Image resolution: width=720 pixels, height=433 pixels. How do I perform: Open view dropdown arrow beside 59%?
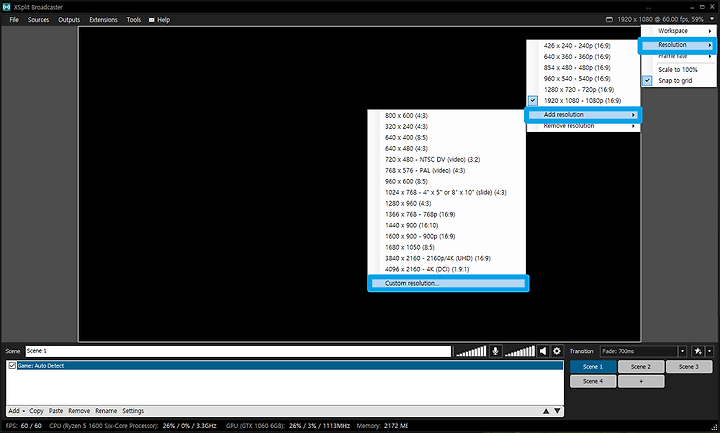(712, 19)
